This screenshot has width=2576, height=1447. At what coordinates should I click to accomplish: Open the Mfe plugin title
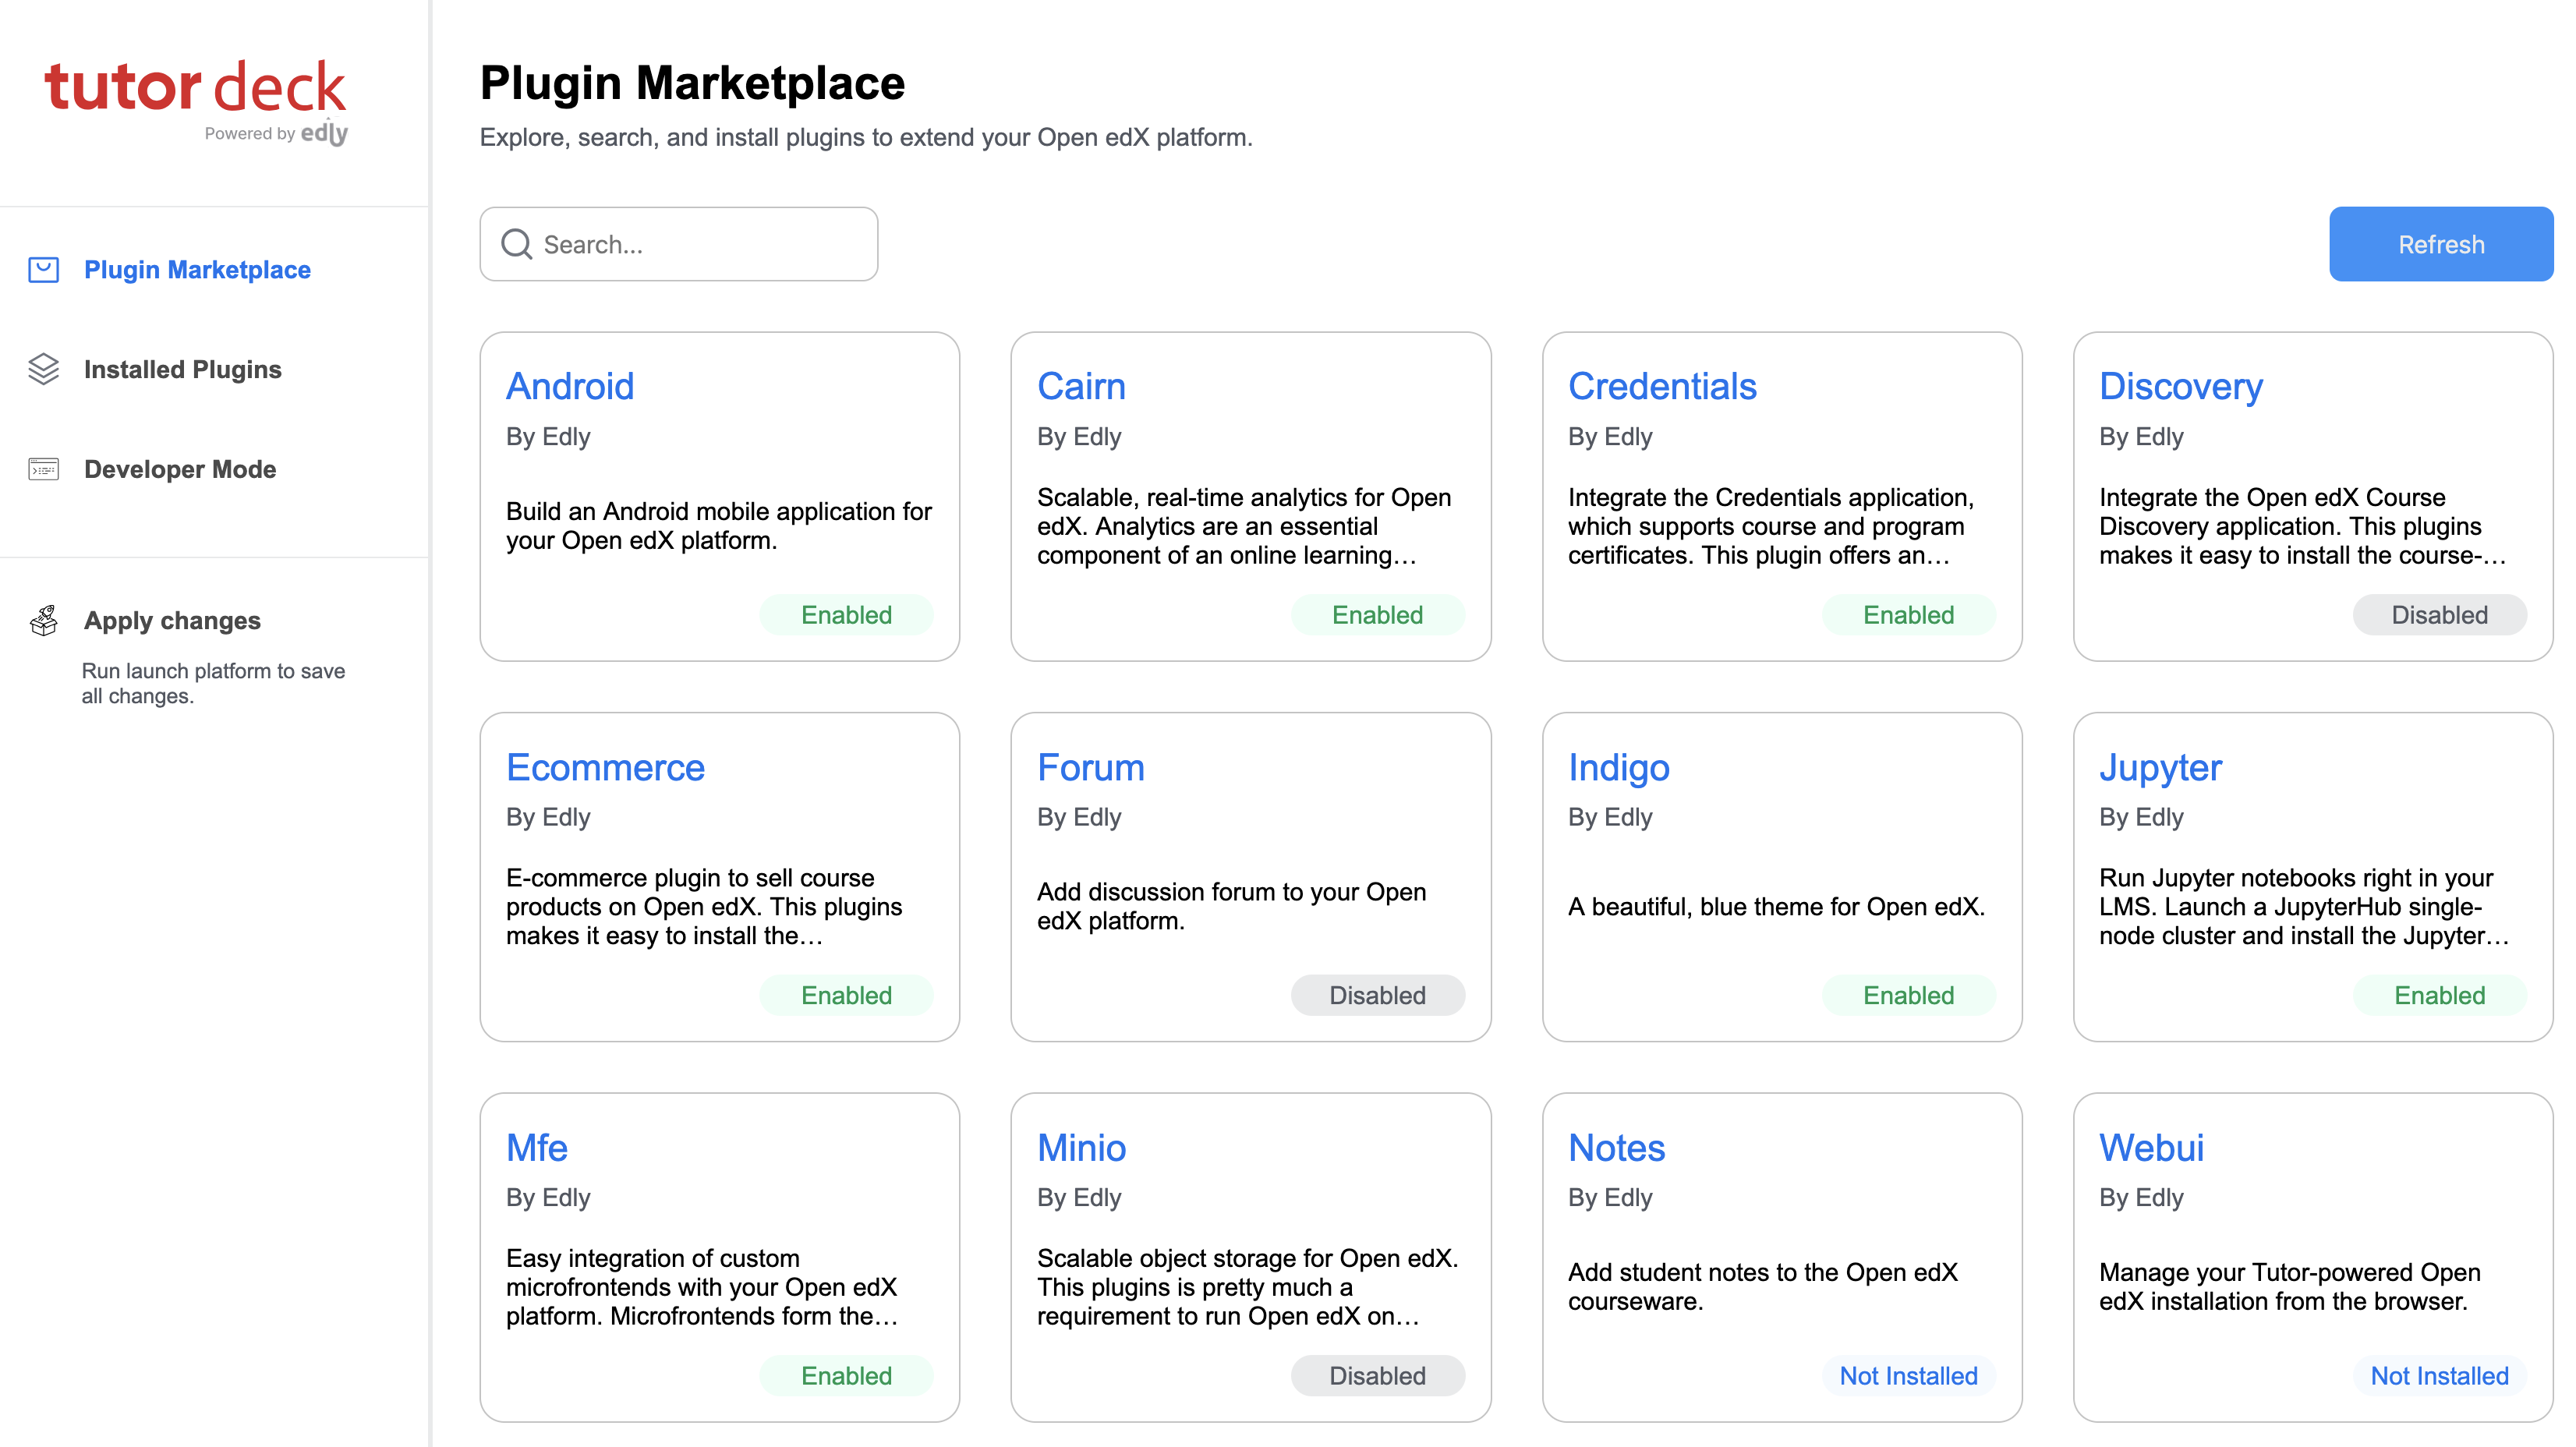pyautogui.click(x=537, y=1147)
